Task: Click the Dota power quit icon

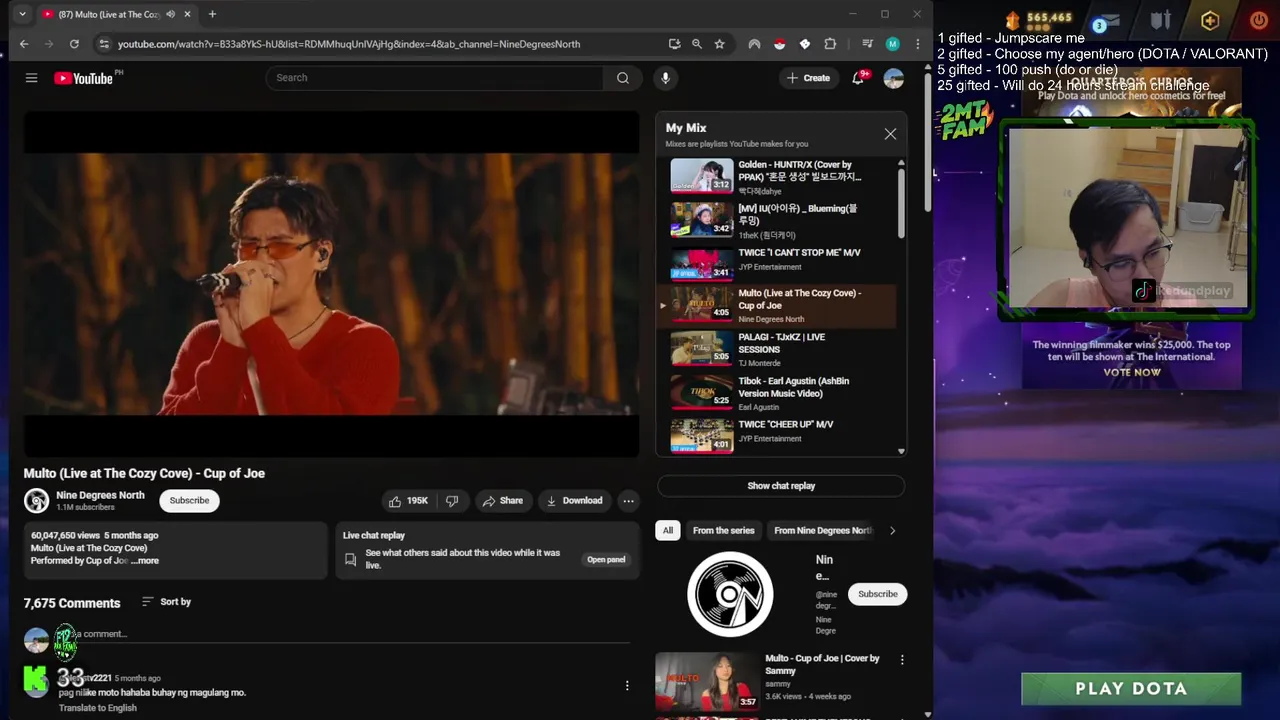Action: pos(1259,20)
